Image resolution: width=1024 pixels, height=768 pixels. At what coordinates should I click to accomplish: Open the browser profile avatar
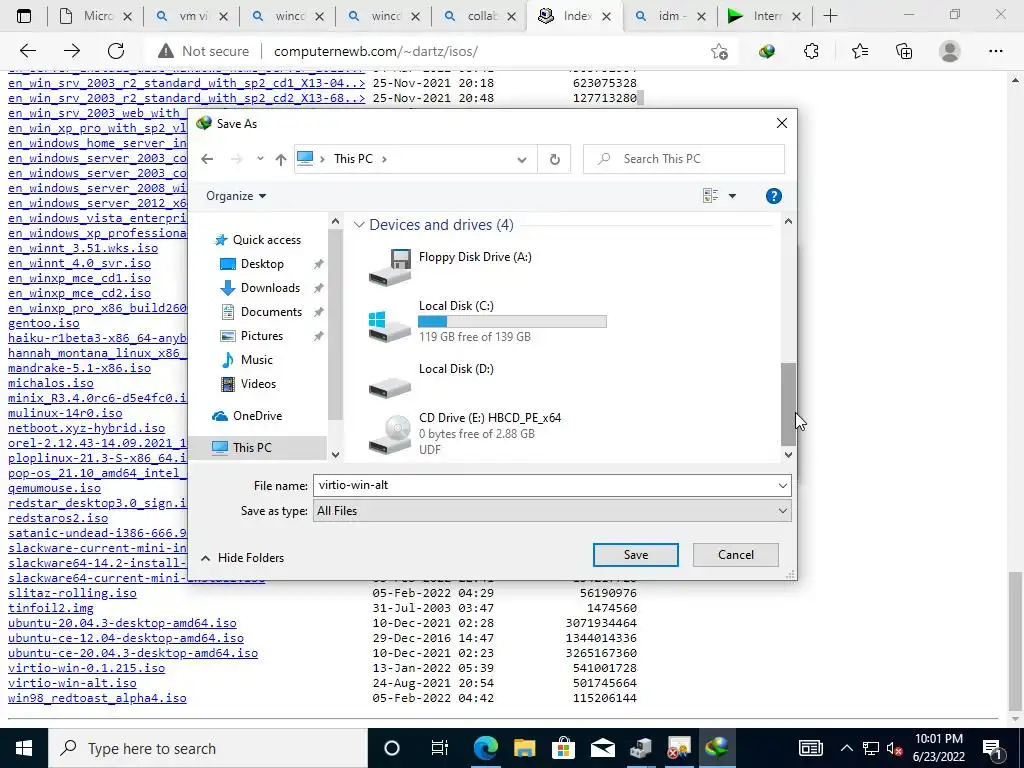950,51
